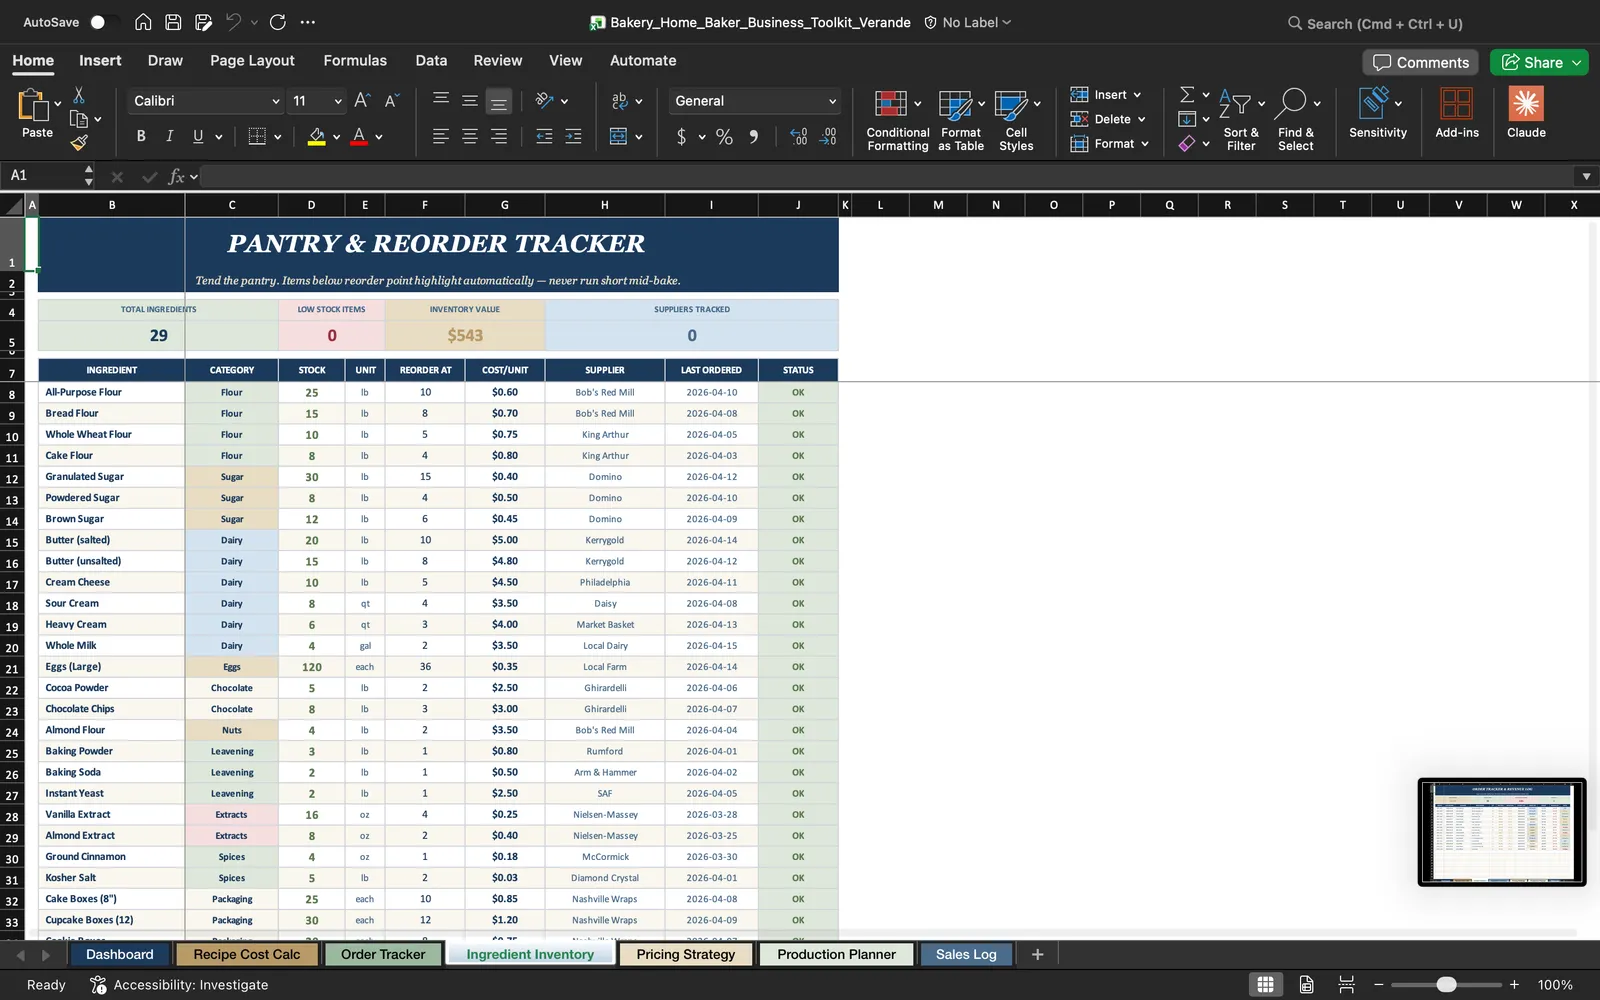Viewport: 1600px width, 1000px height.
Task: Click the Page Layout view icon
Action: pos(1306,985)
